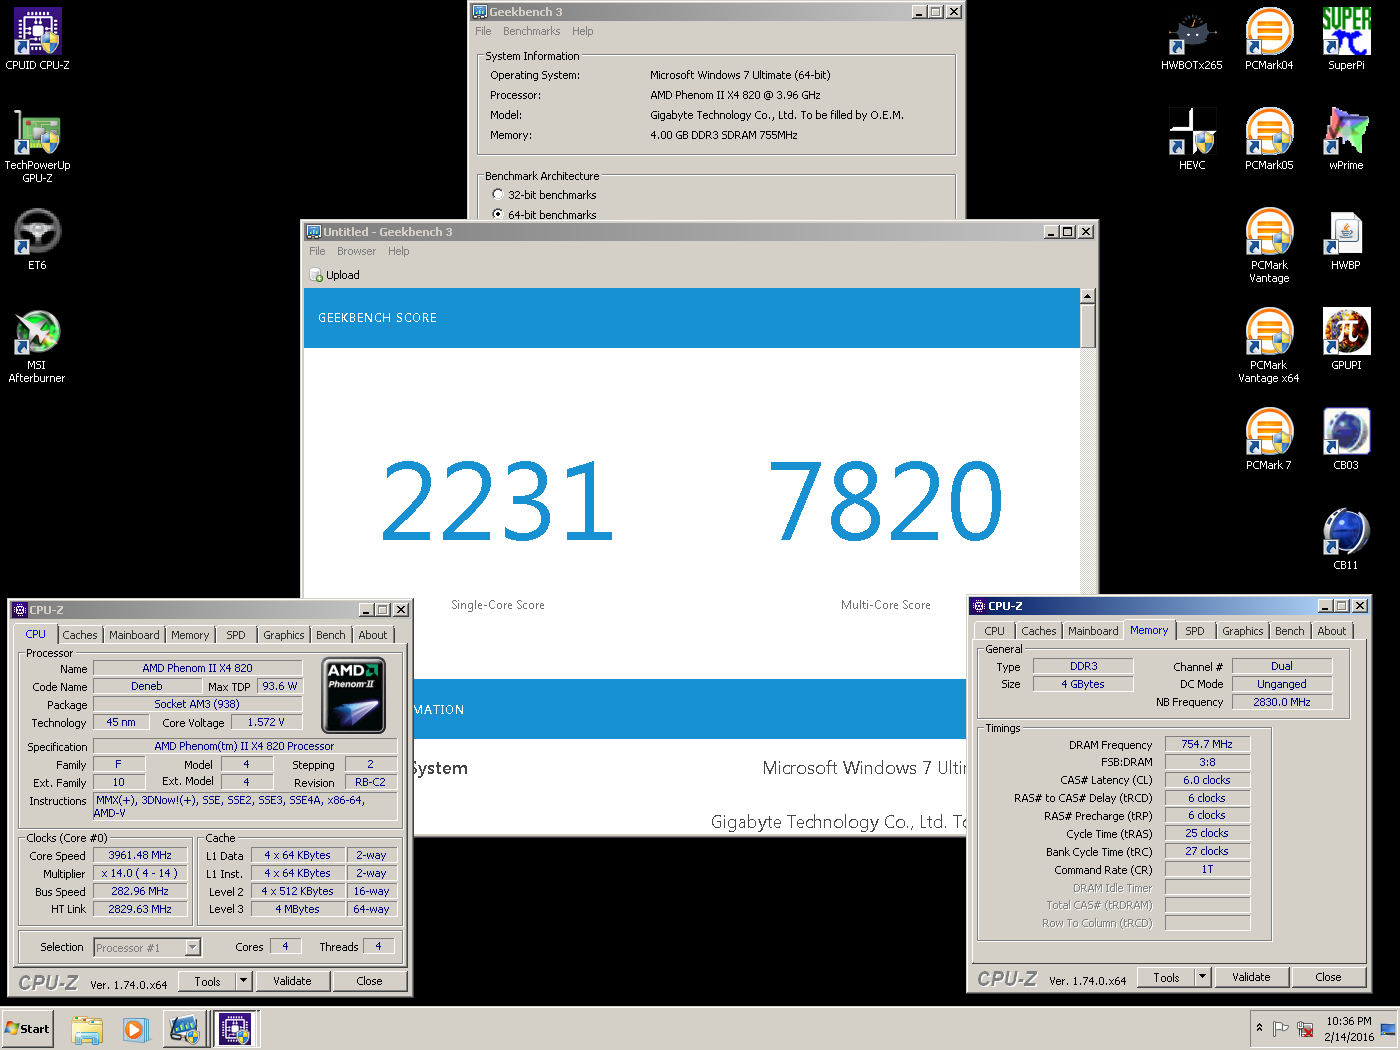Launch CB11 Cinebench desktop icon
Image resolution: width=1400 pixels, height=1050 pixels.
coord(1346,539)
